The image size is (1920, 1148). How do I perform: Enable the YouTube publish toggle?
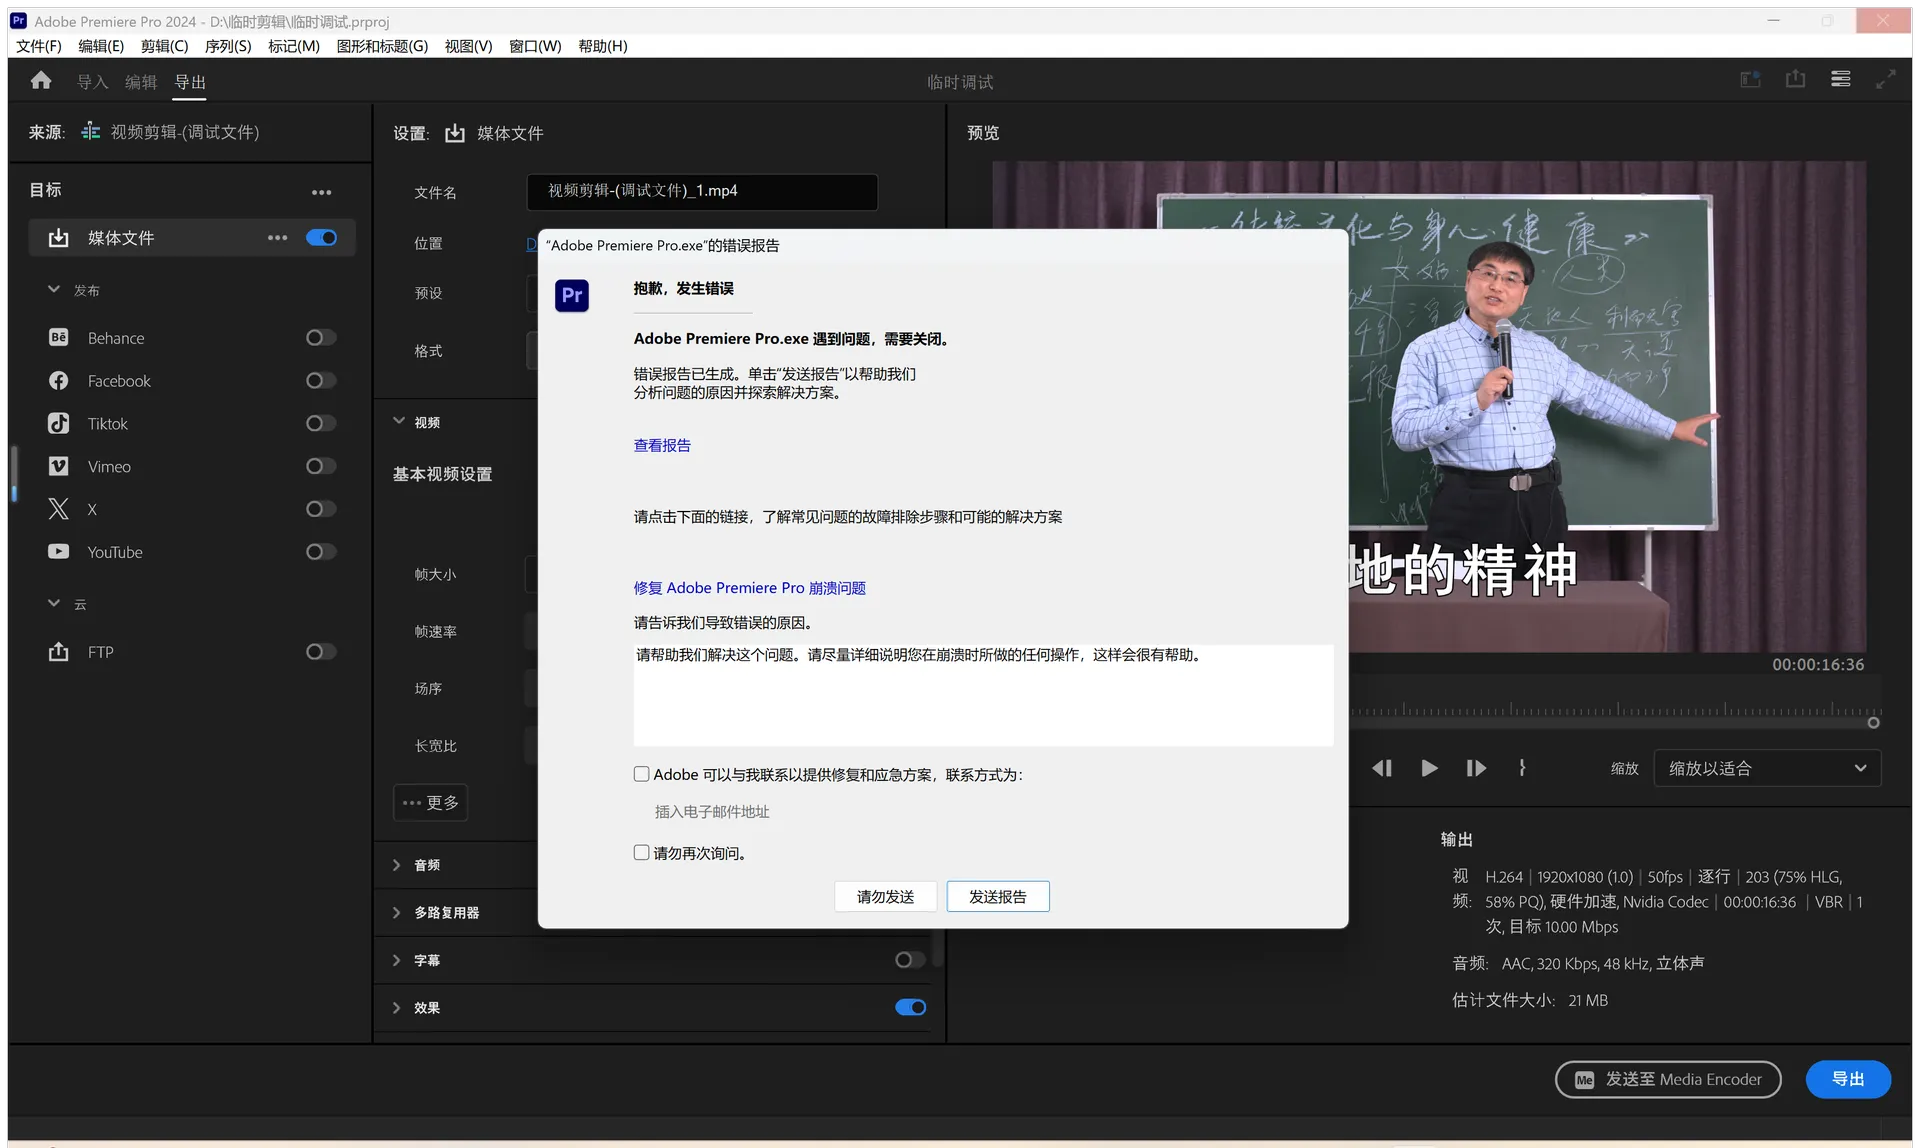pyautogui.click(x=320, y=552)
